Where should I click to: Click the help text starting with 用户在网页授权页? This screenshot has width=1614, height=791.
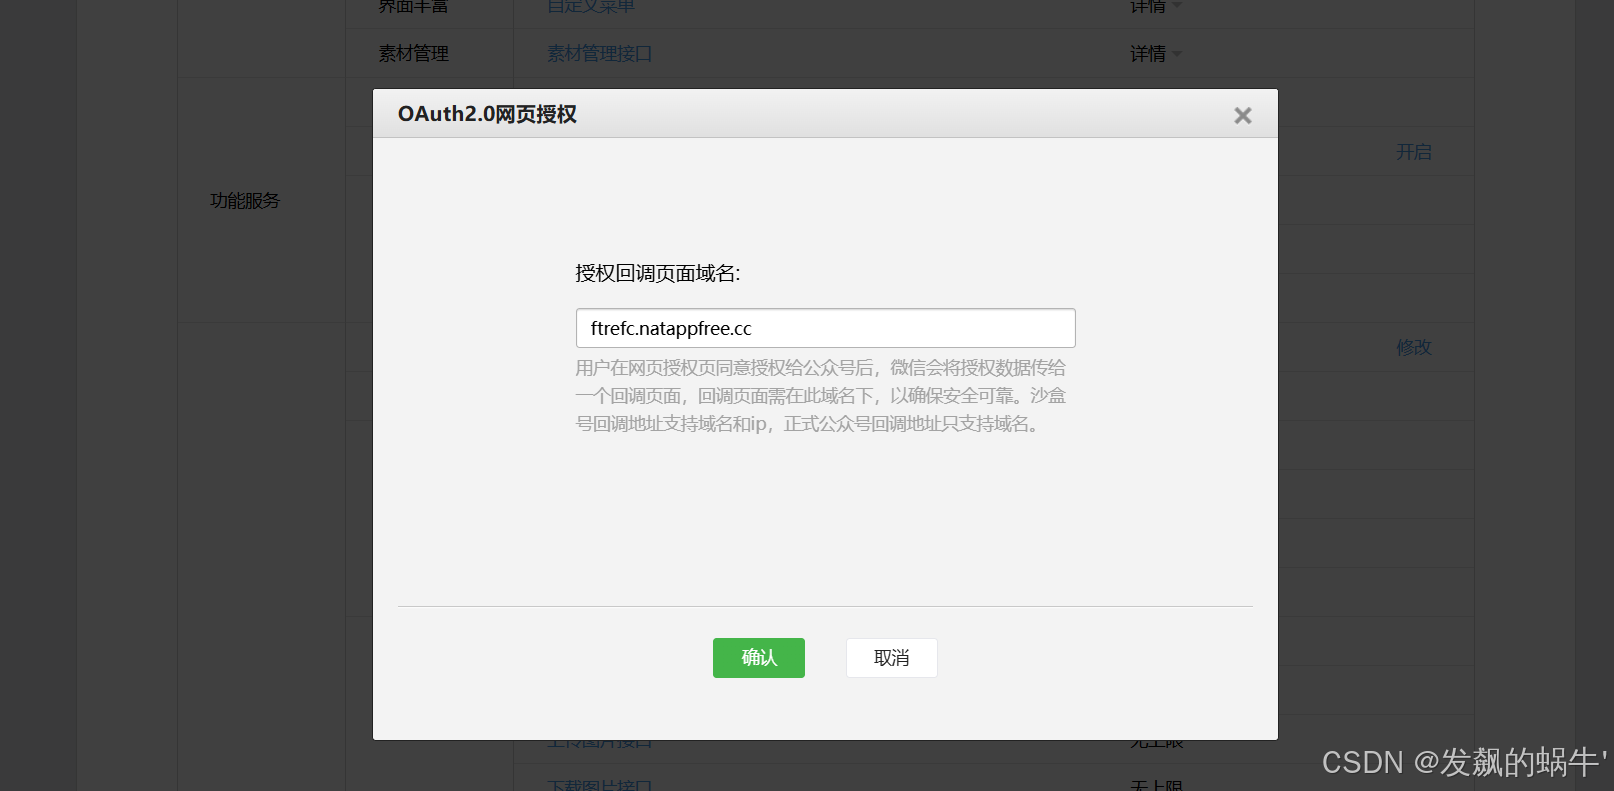click(820, 396)
